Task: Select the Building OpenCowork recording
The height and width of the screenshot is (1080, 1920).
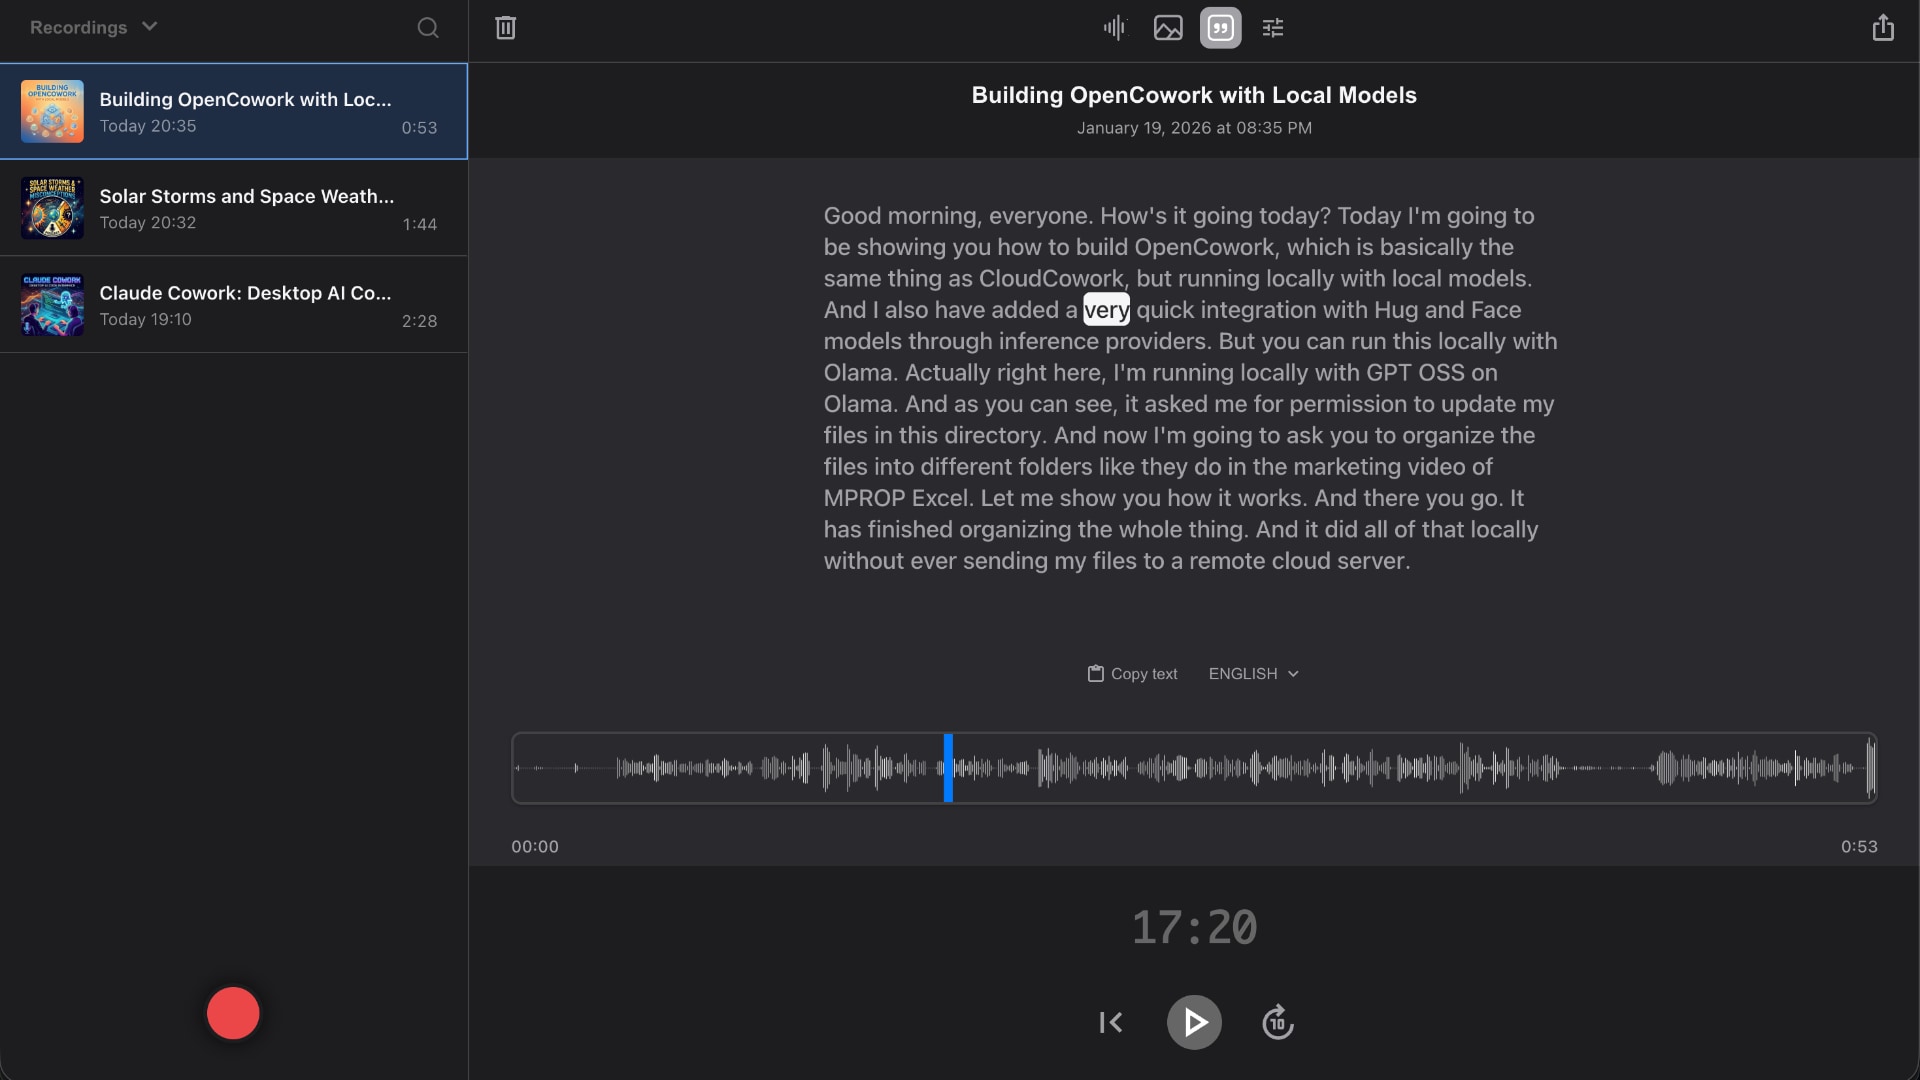Action: [x=234, y=111]
